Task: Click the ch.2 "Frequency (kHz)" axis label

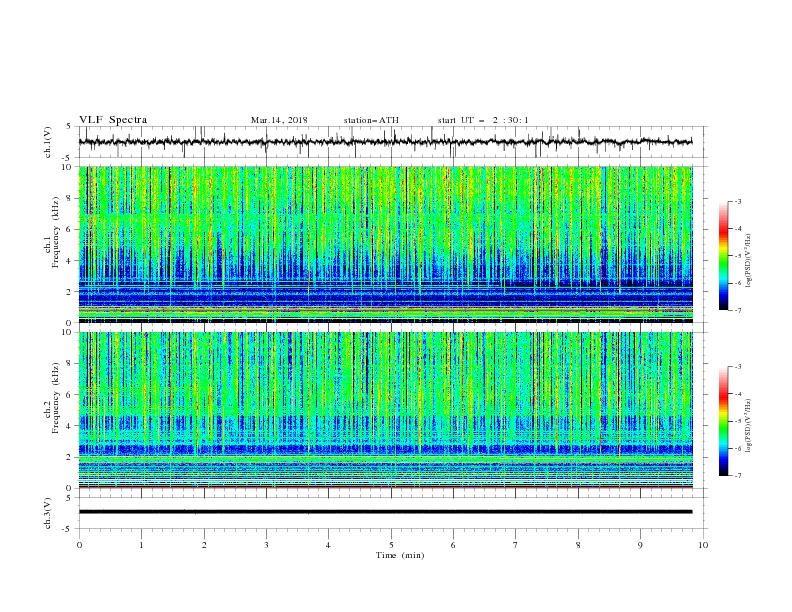Action: pos(56,398)
